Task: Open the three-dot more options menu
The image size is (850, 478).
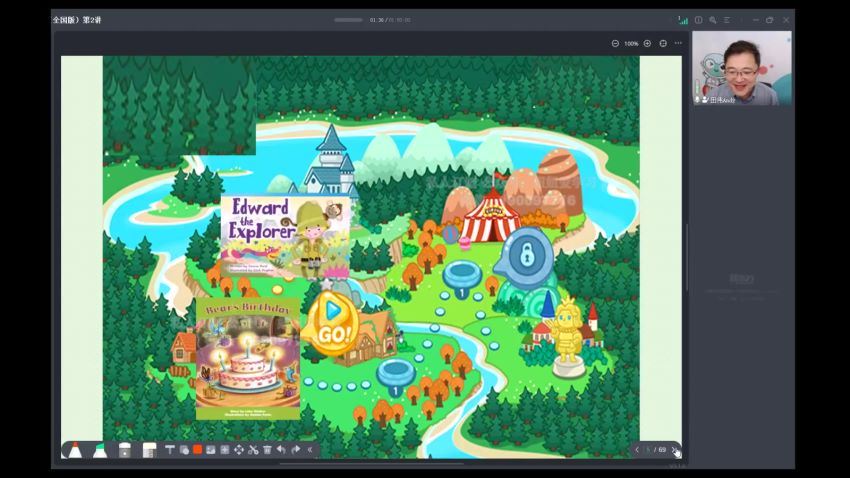Action: coord(678,43)
